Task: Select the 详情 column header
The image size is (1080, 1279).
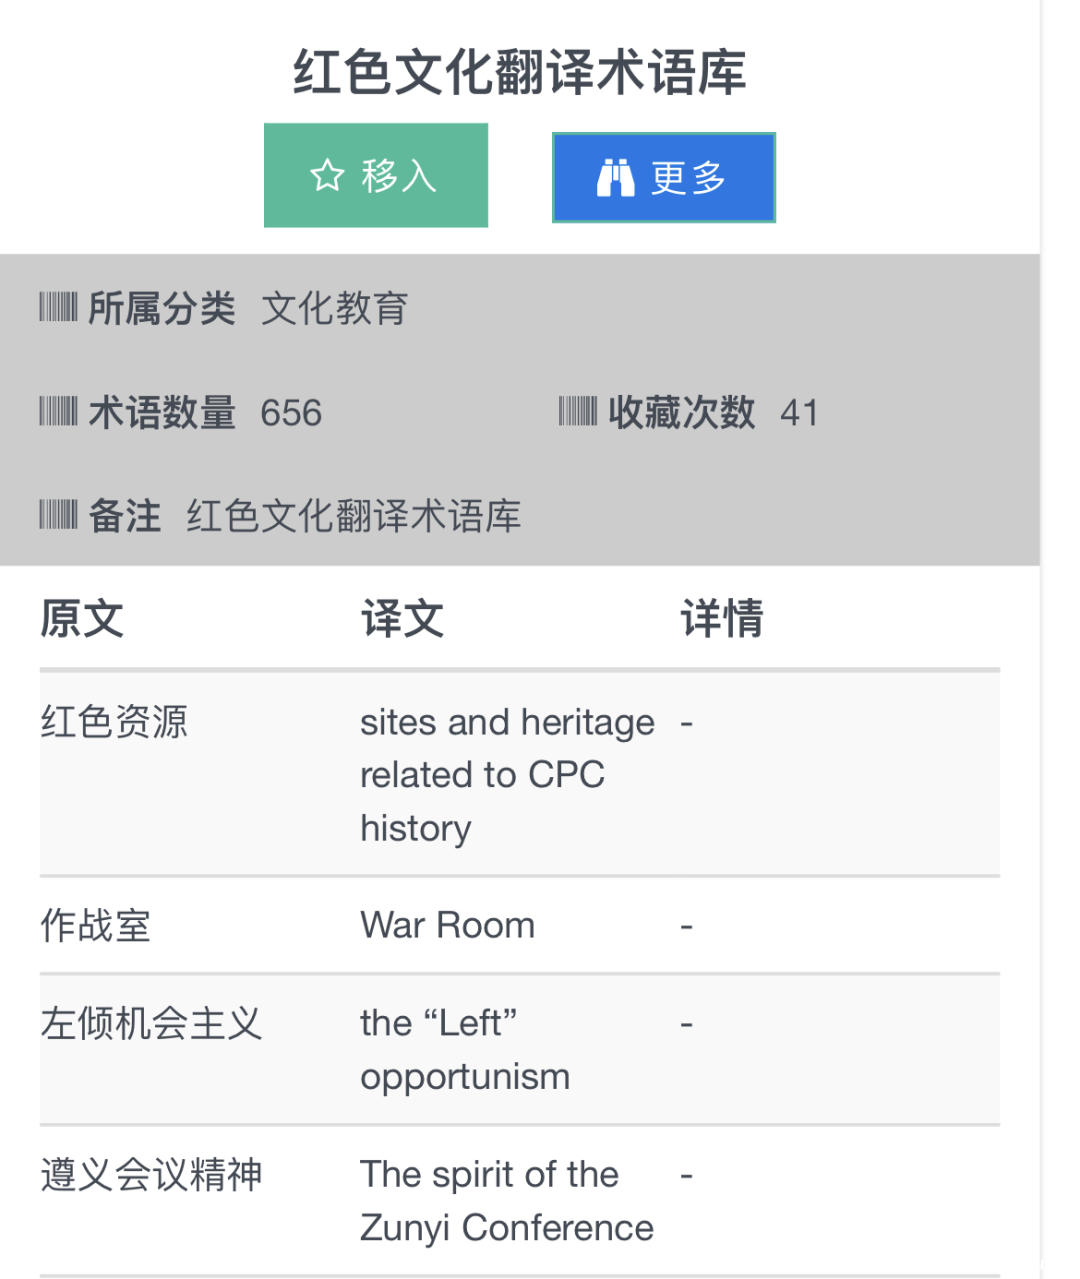Action: pos(722,618)
